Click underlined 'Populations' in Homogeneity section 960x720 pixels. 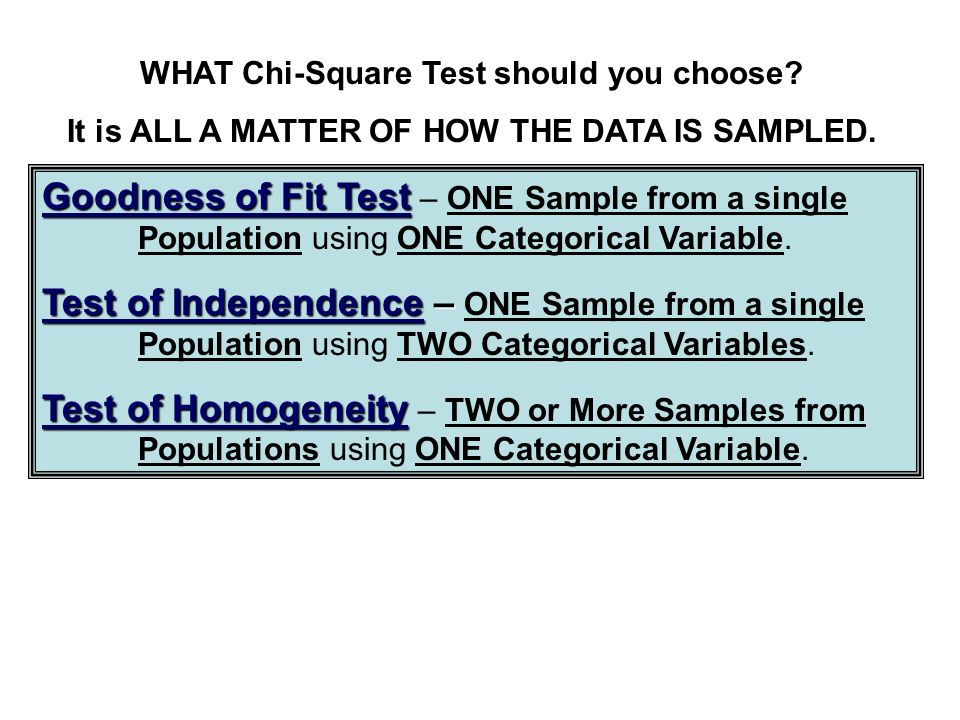[x=228, y=450]
